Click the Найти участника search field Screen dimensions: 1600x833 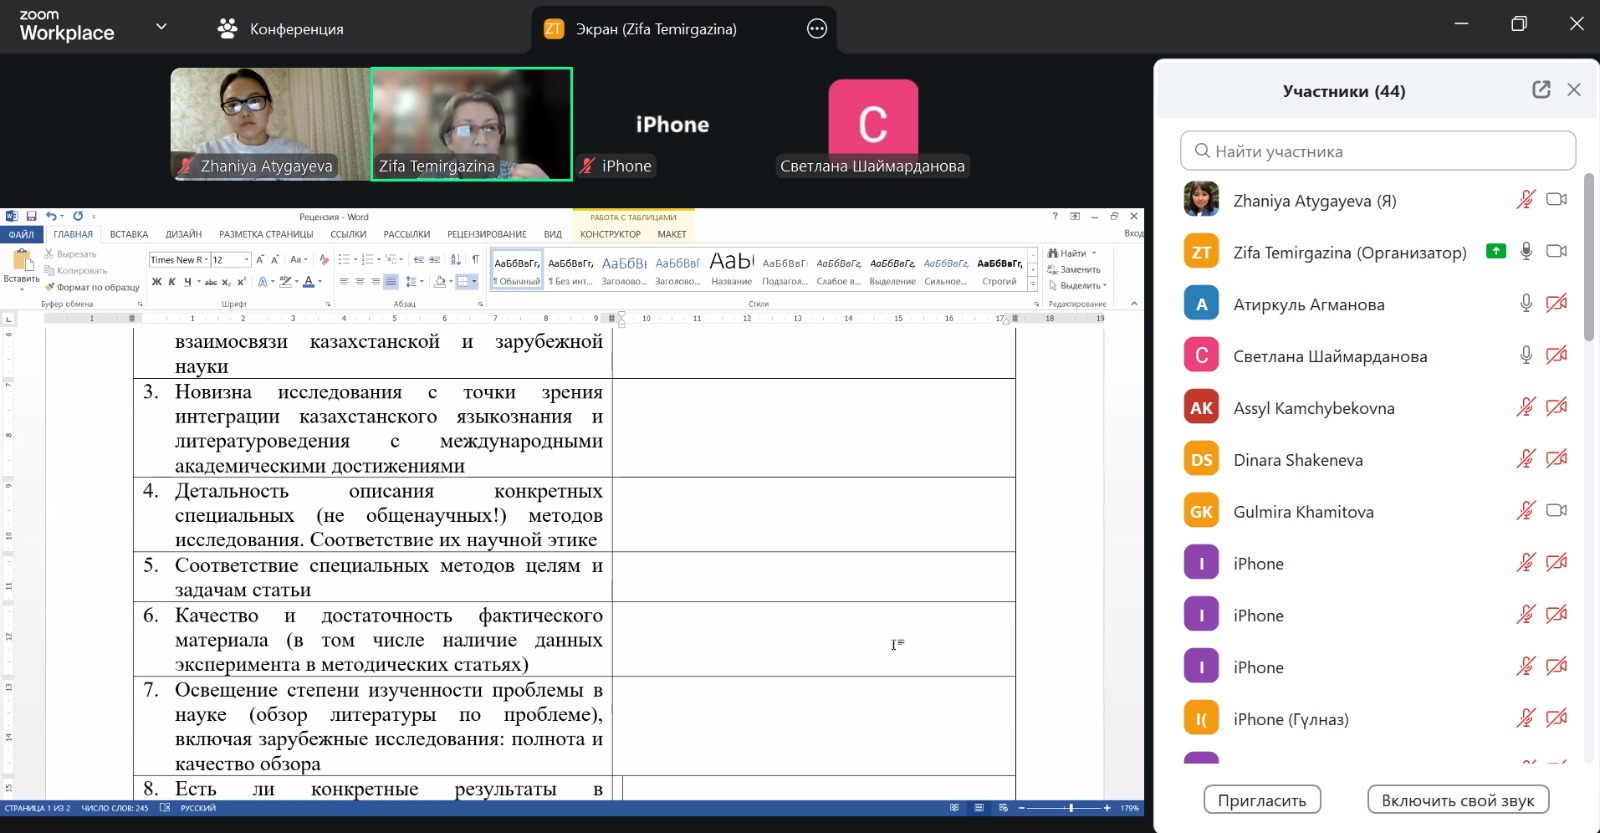pos(1377,151)
